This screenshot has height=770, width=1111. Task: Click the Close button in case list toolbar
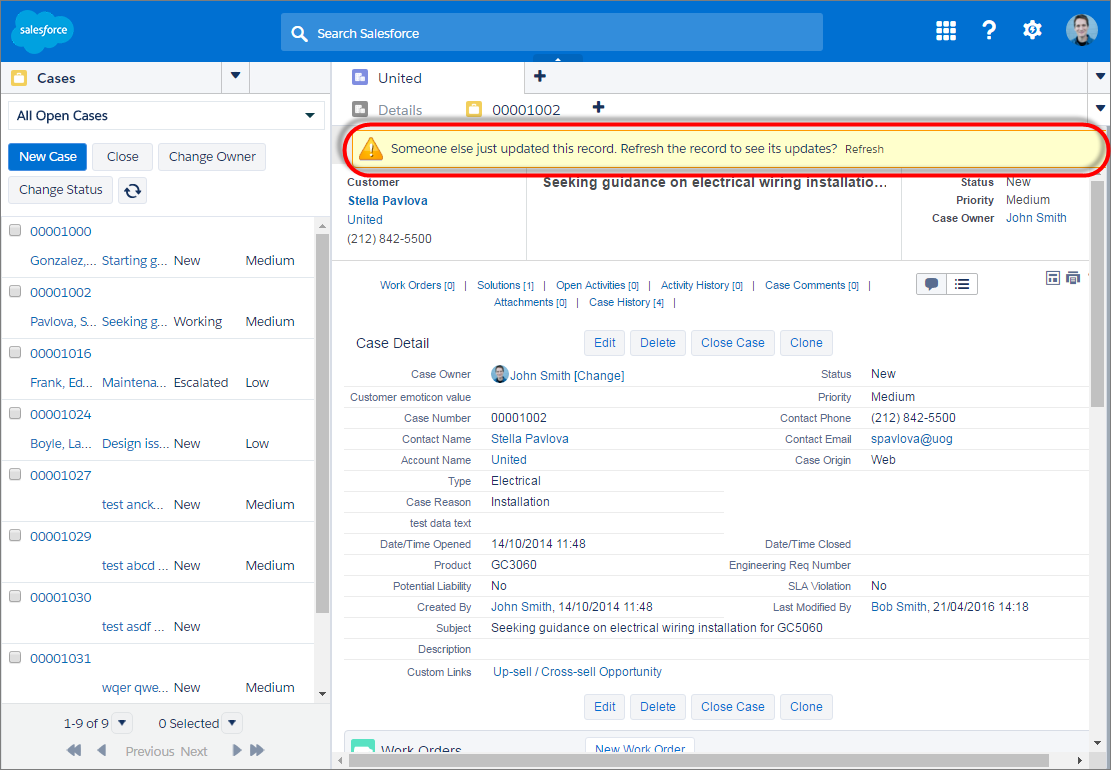[x=123, y=157]
